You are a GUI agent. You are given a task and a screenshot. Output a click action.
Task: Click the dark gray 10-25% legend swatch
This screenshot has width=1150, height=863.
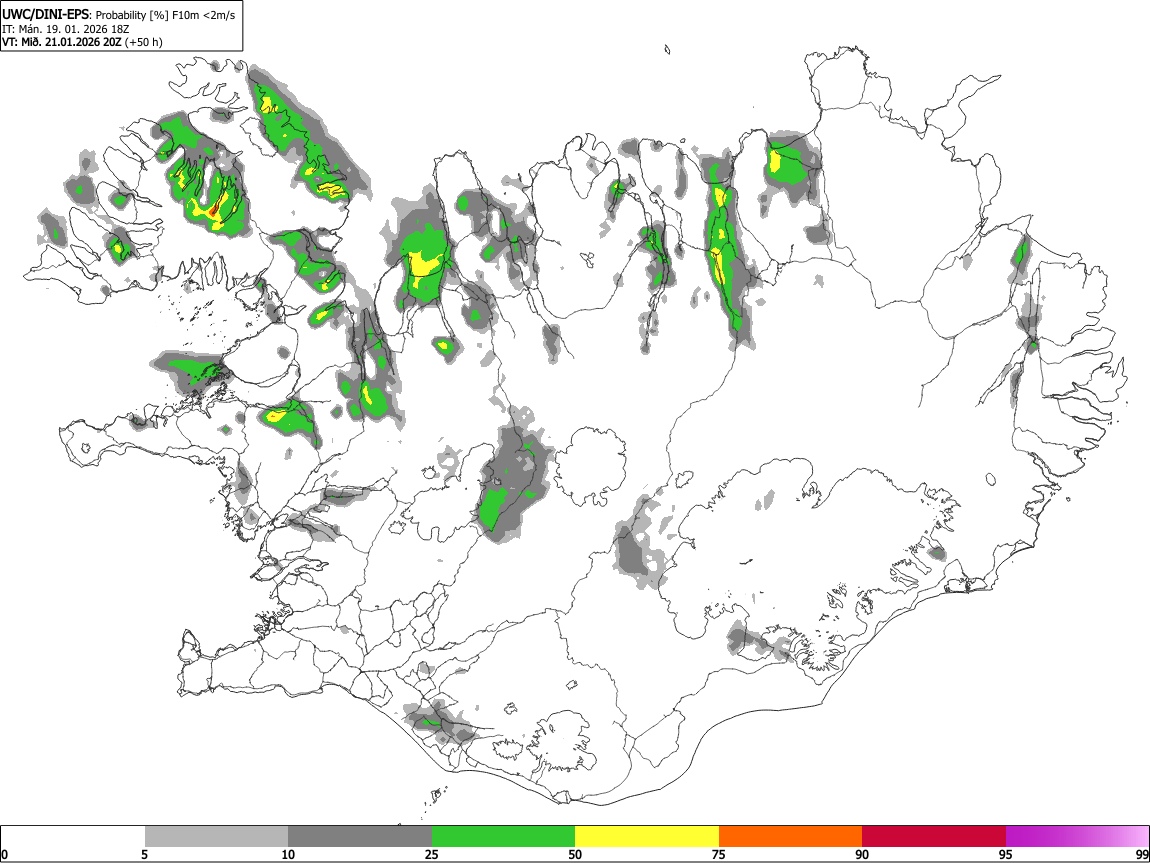pyautogui.click(x=360, y=837)
